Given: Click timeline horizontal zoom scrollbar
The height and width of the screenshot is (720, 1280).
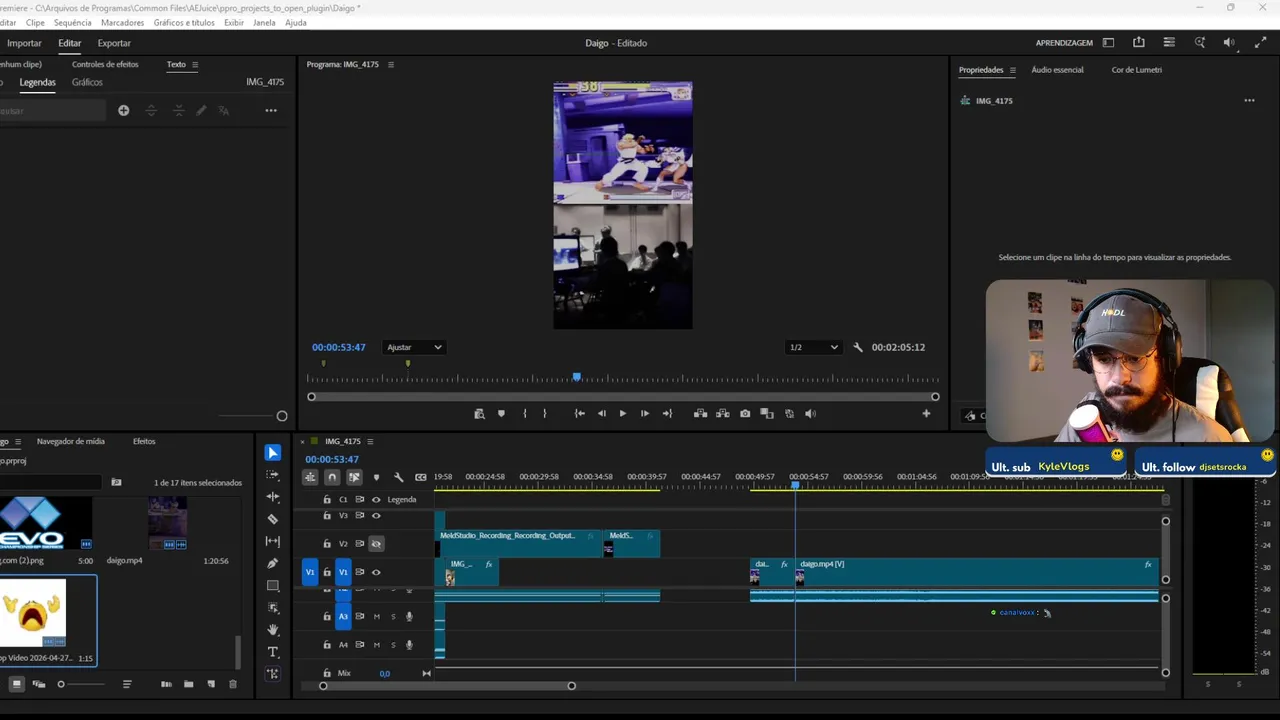Looking at the screenshot, I should [447, 686].
